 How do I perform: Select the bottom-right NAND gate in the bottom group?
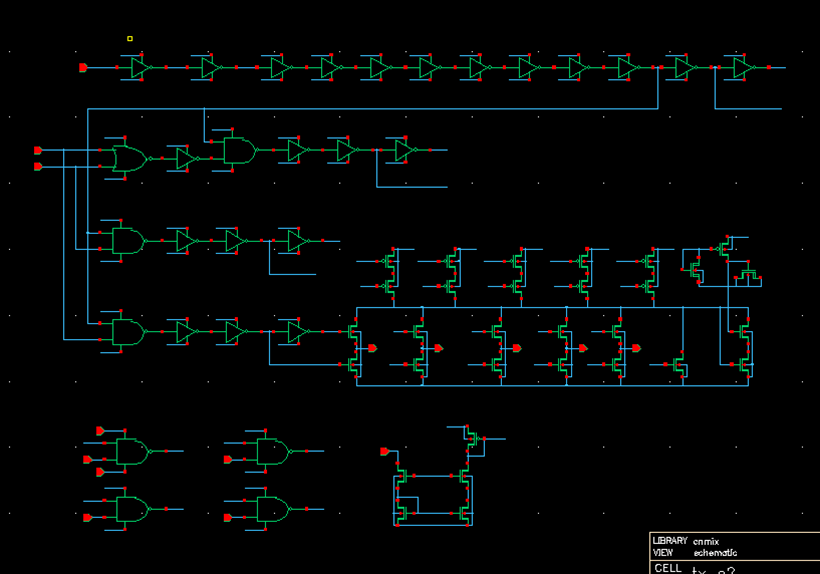click(269, 509)
